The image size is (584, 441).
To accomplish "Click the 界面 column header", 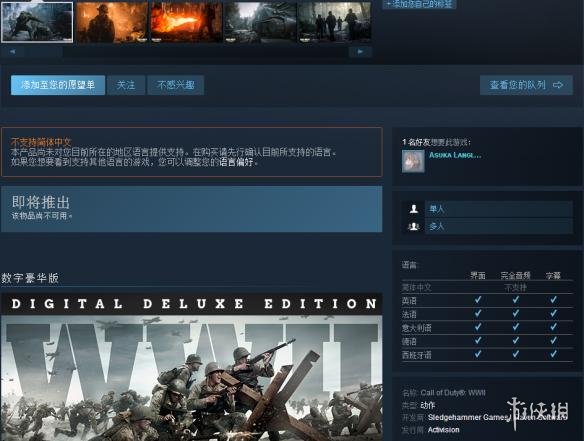I will click(x=478, y=276).
